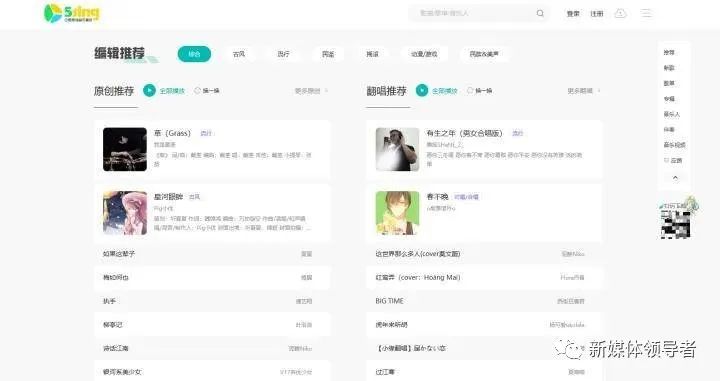Viewport: 720px width, 381px height.
Task: Open cover photo of 有生之年 song
Action: coord(397,149)
